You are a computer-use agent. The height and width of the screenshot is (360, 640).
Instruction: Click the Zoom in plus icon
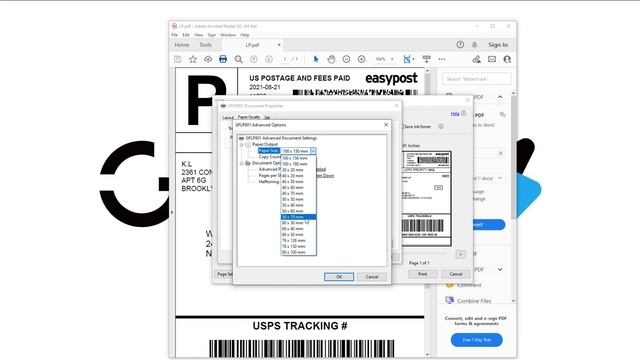coord(361,59)
